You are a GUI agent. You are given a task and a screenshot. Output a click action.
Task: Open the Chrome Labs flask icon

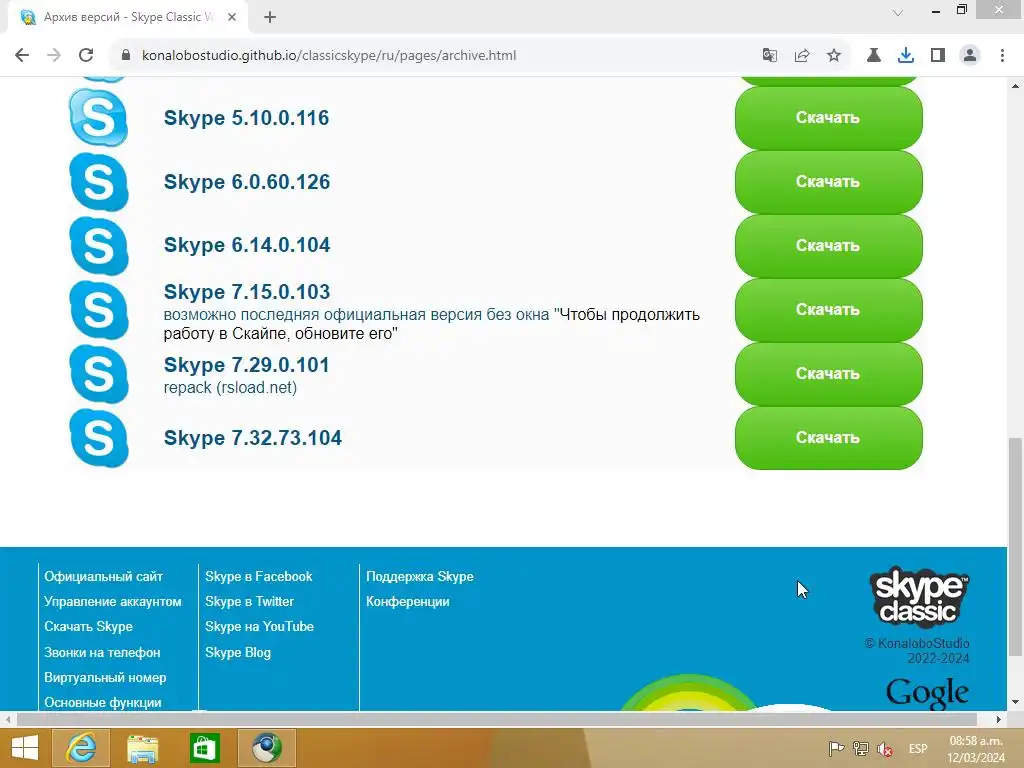pyautogui.click(x=874, y=56)
